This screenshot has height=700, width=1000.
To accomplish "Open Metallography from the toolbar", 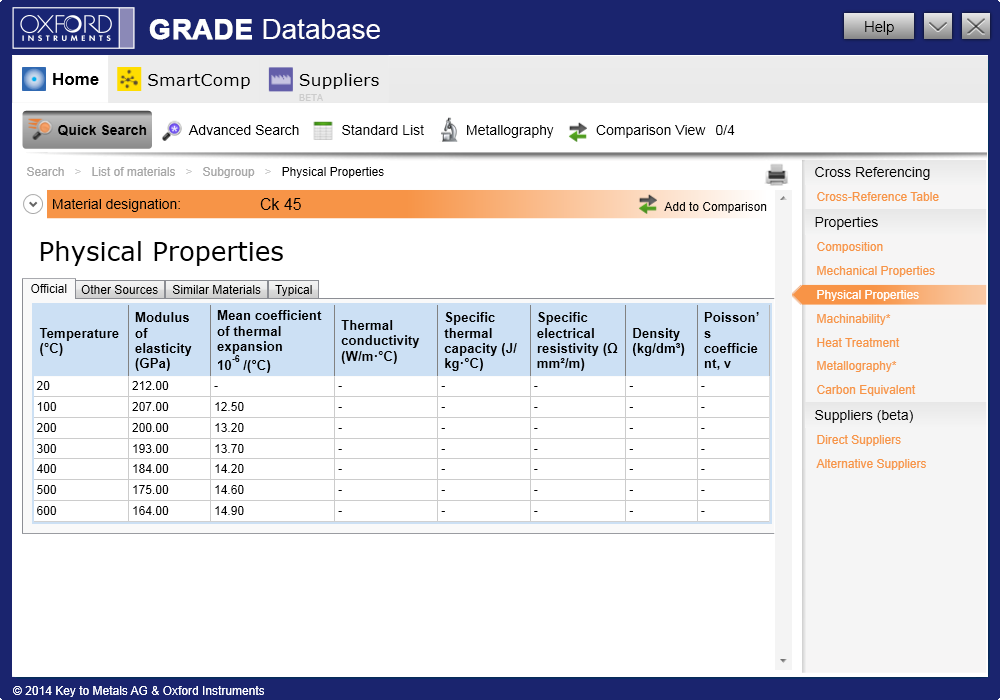I will (x=497, y=130).
